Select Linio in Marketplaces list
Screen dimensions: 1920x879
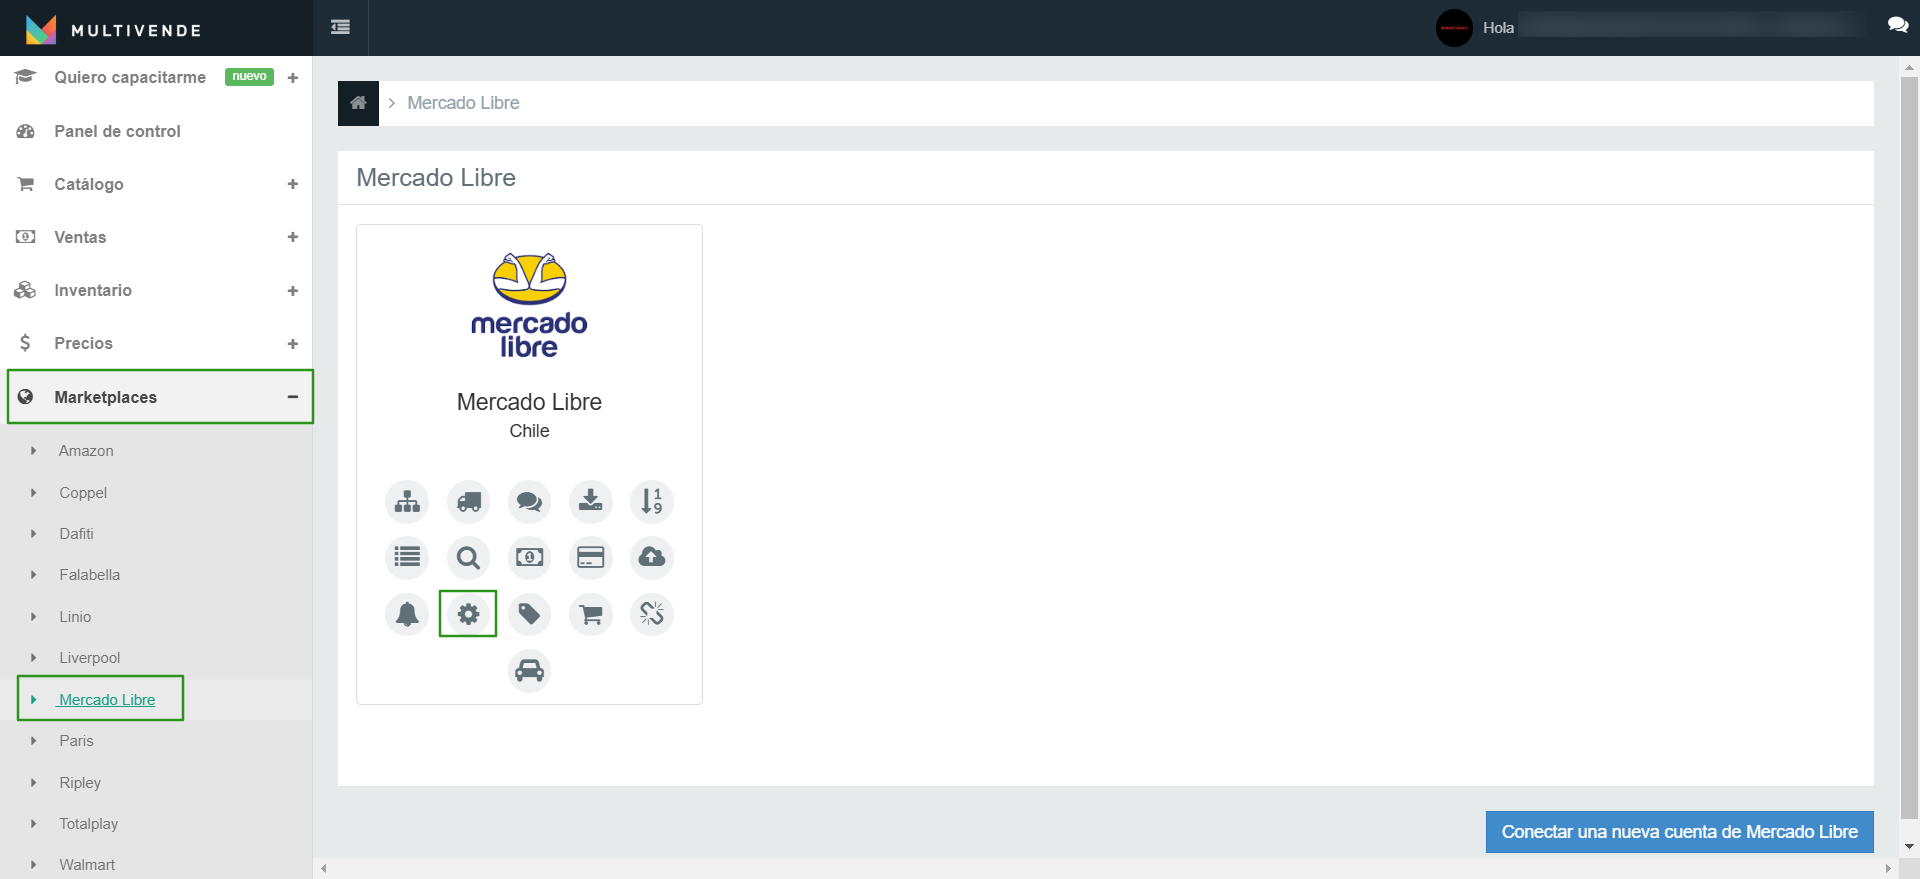tap(75, 617)
